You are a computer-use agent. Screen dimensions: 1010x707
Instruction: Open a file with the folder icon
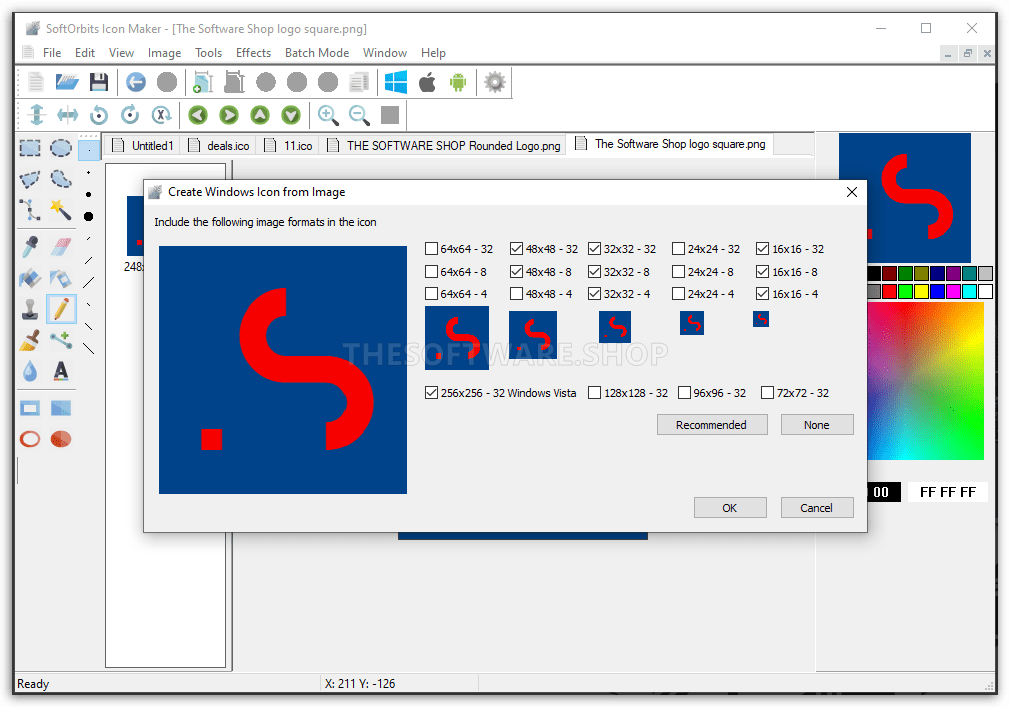67,82
